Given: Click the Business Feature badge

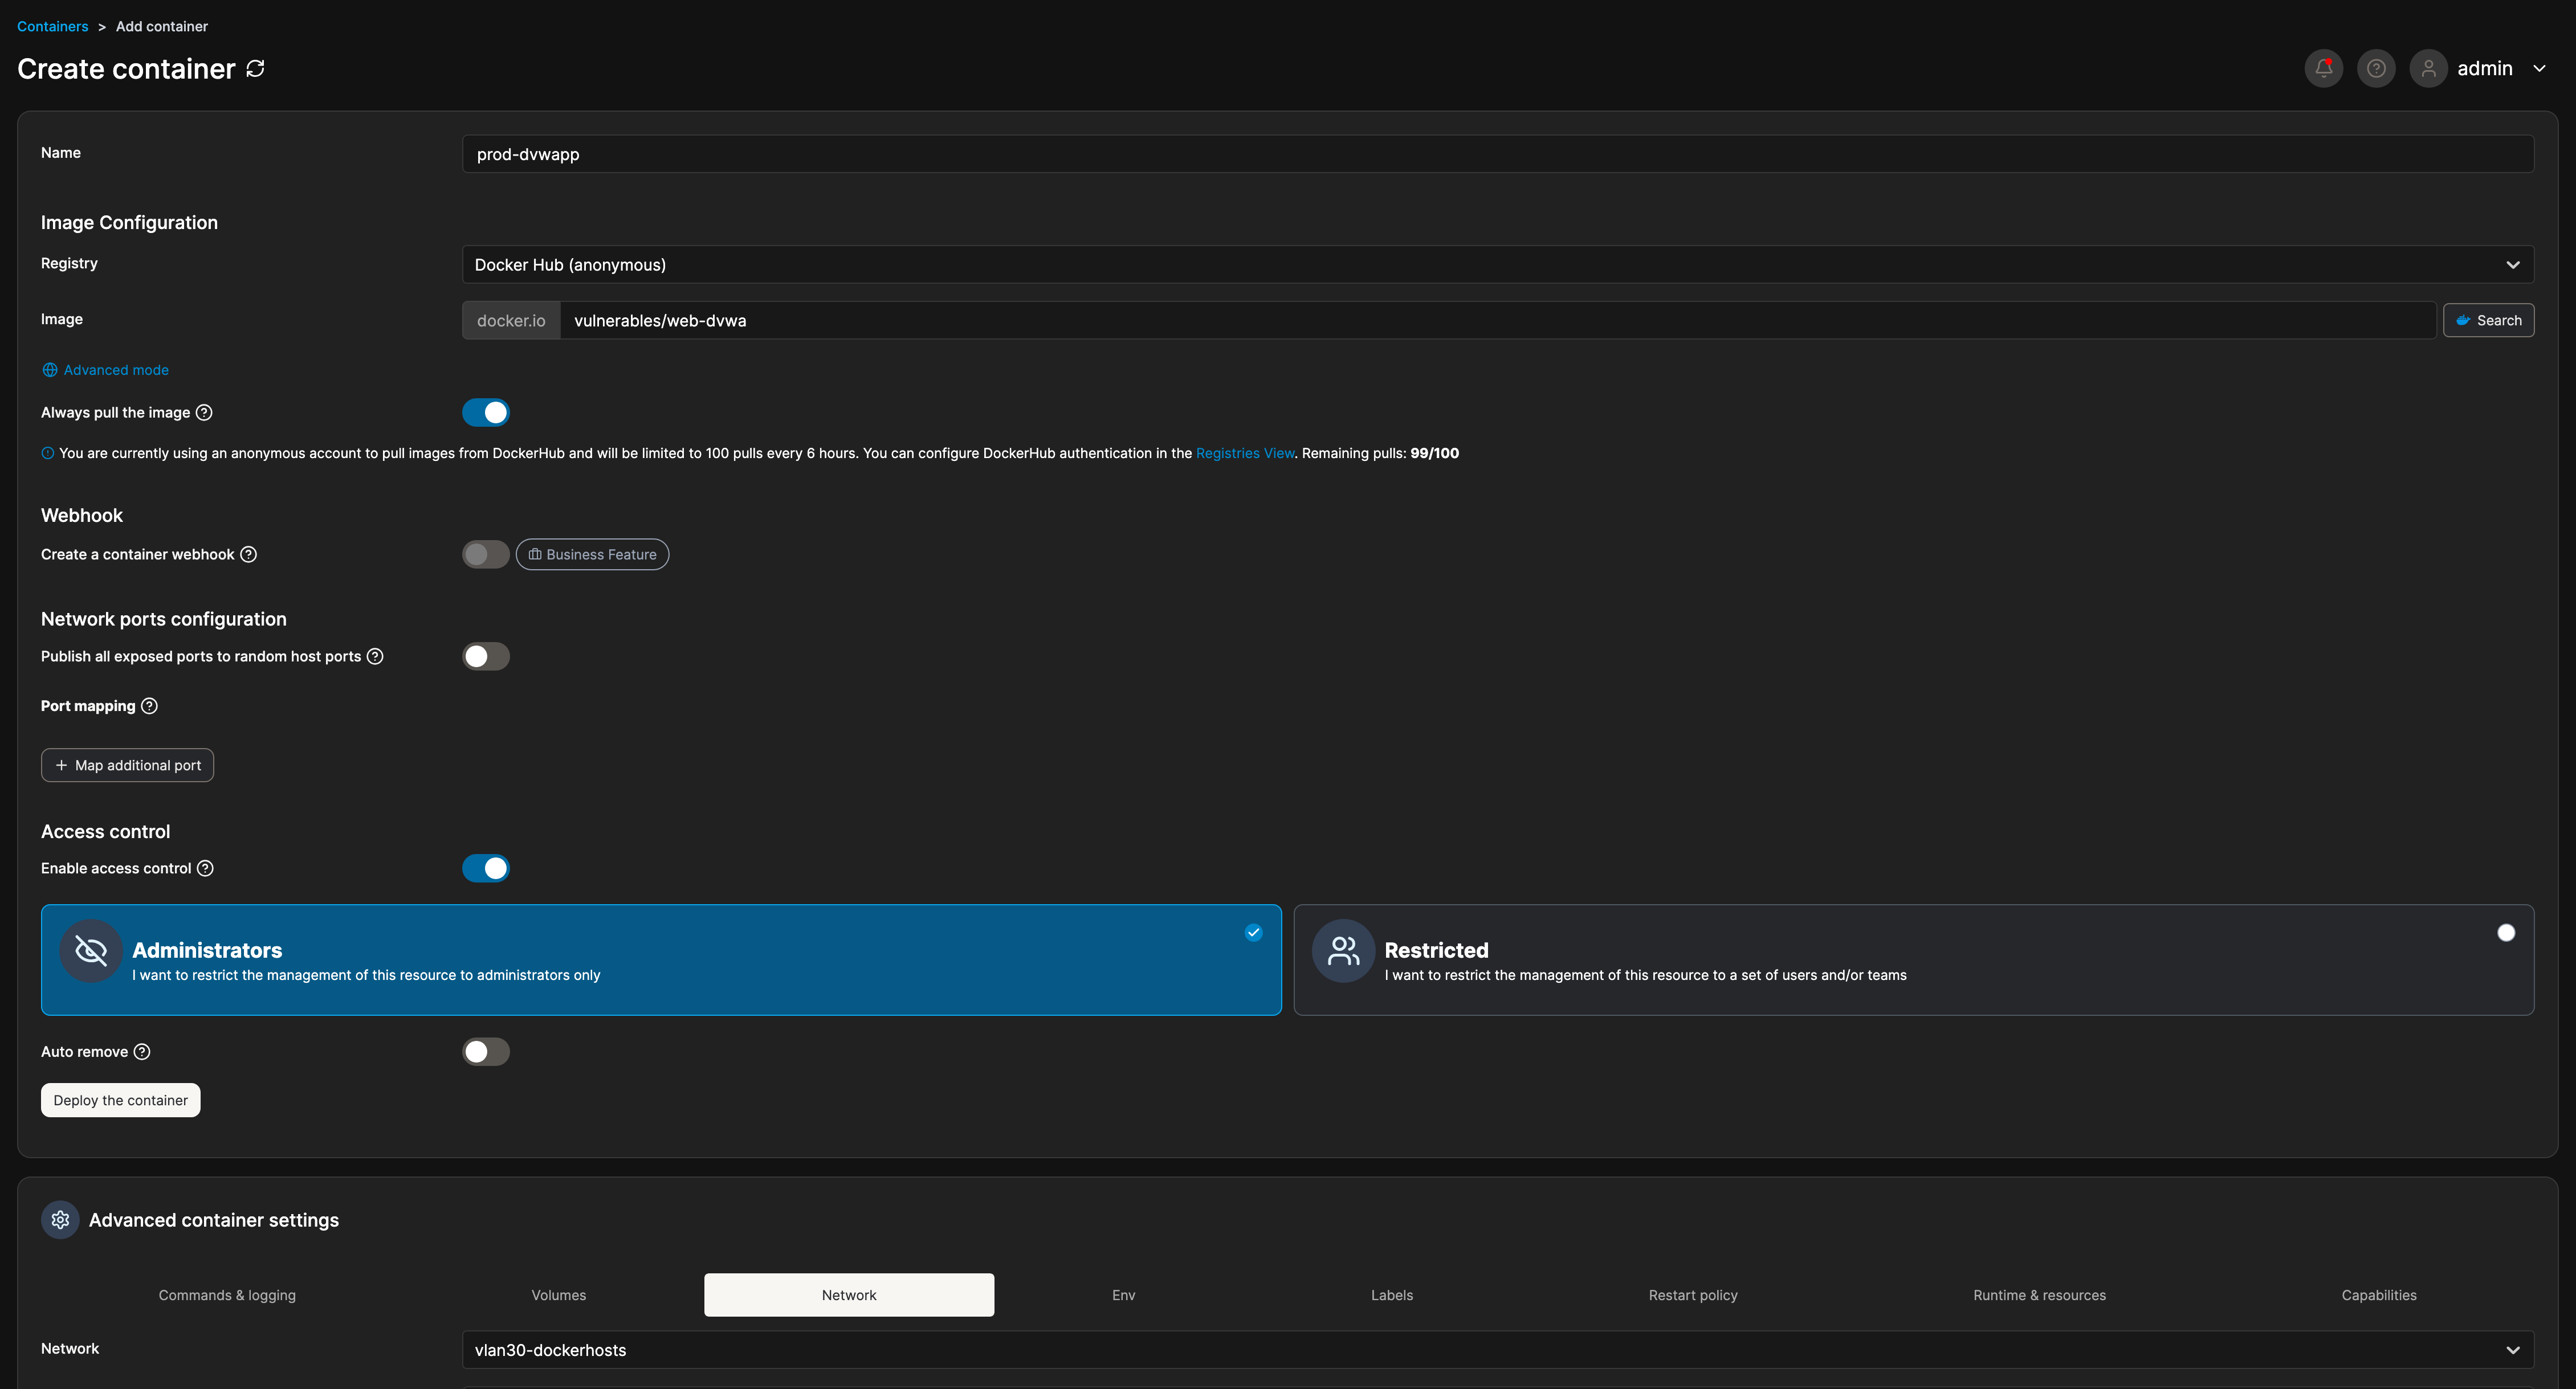Looking at the screenshot, I should click(592, 555).
